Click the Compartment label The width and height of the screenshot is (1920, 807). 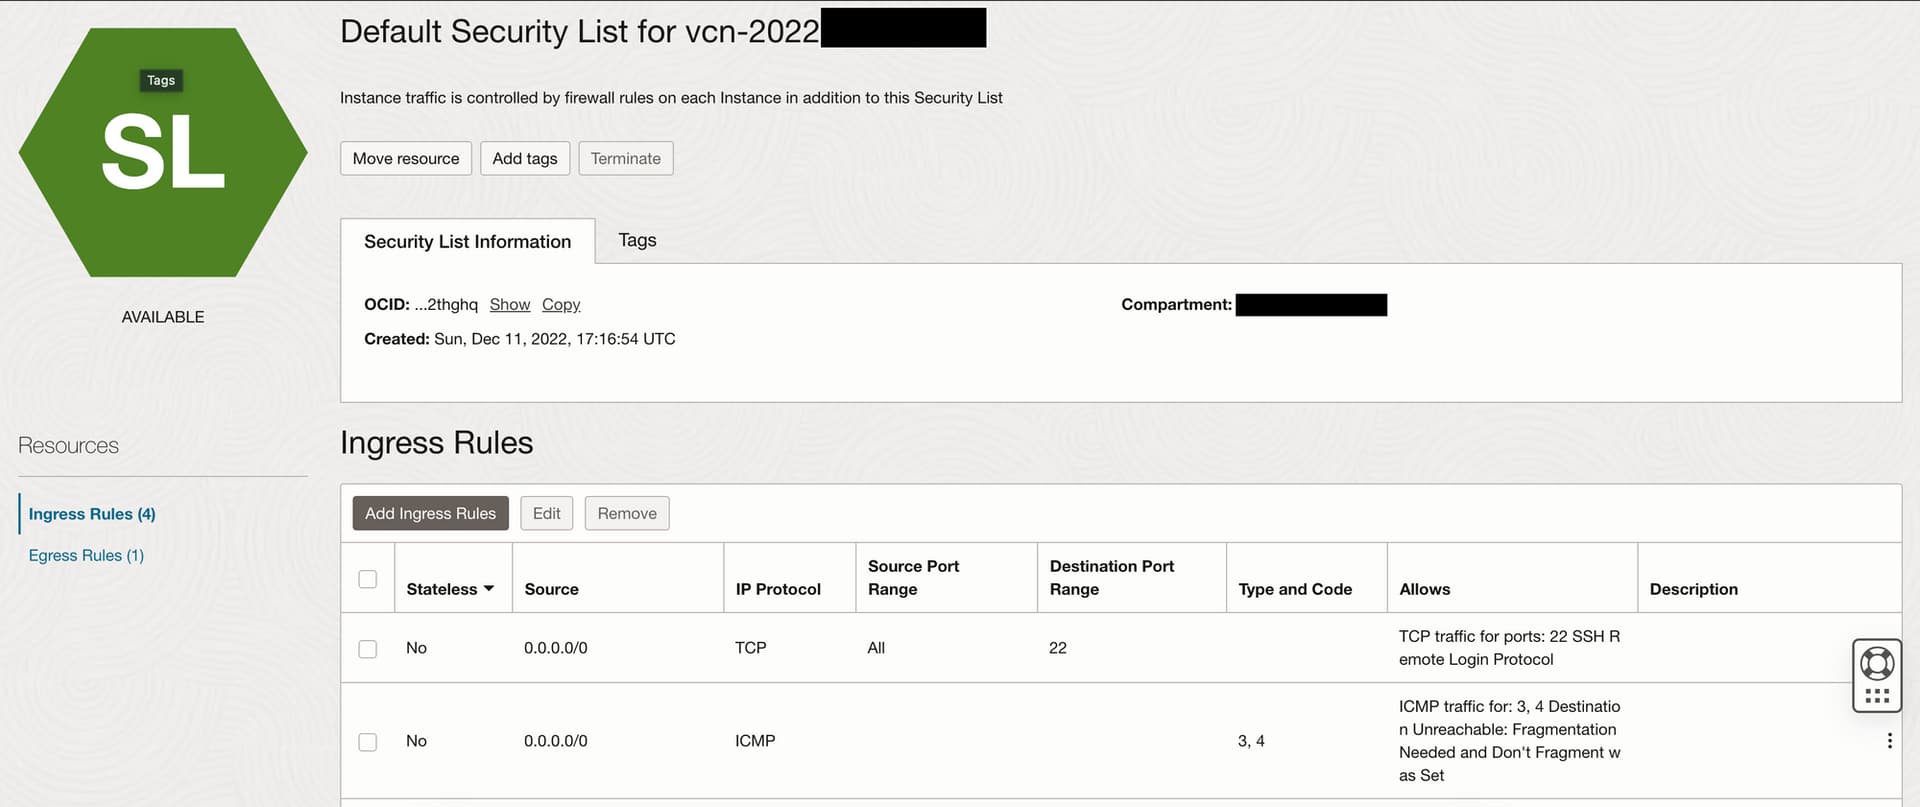pyautogui.click(x=1176, y=304)
